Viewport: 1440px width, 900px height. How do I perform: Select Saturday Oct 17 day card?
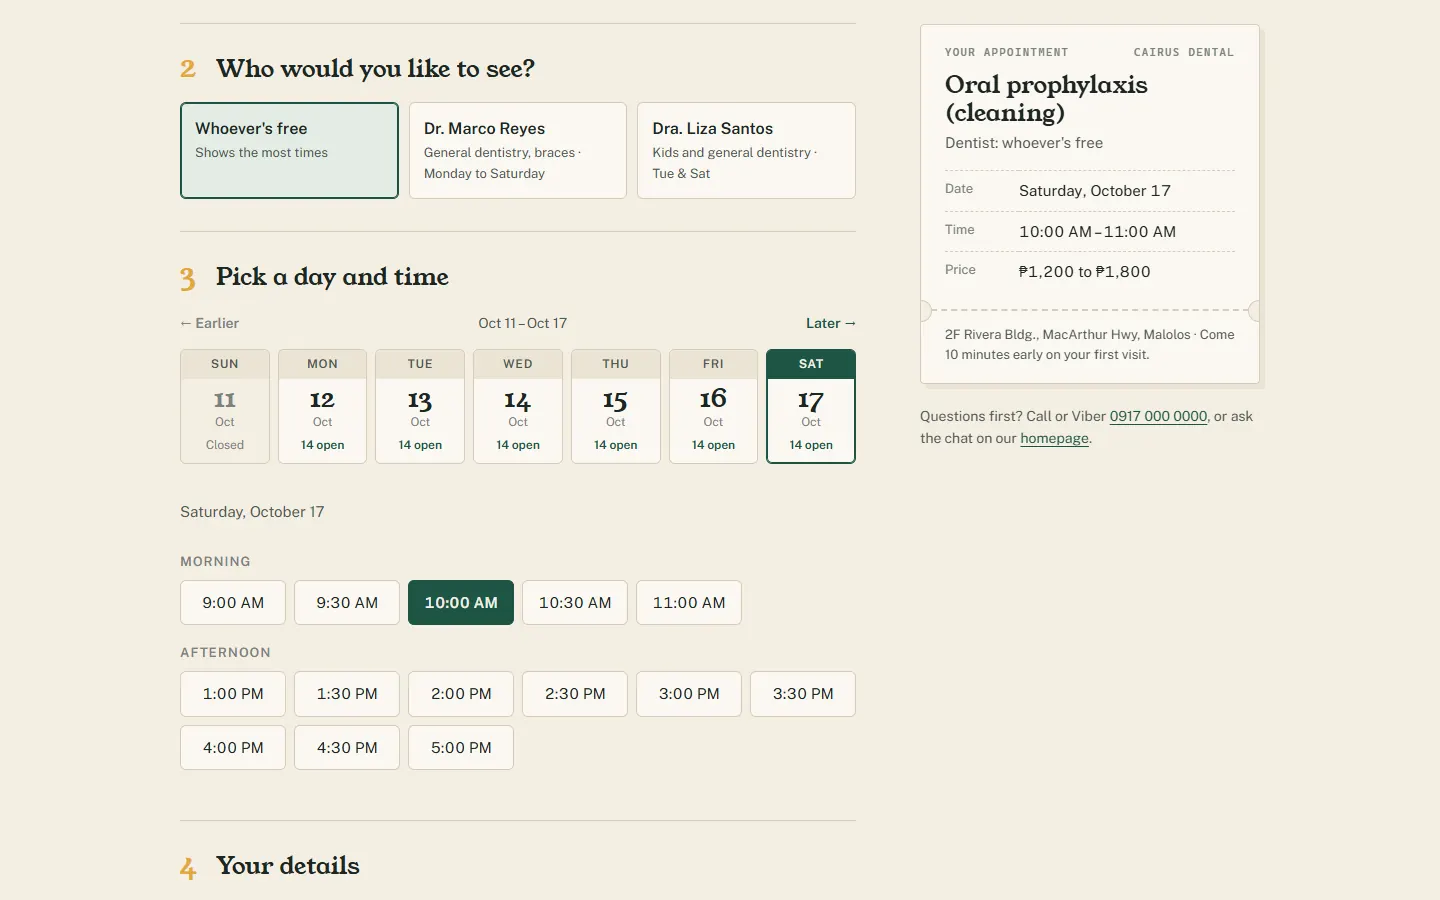[811, 406]
